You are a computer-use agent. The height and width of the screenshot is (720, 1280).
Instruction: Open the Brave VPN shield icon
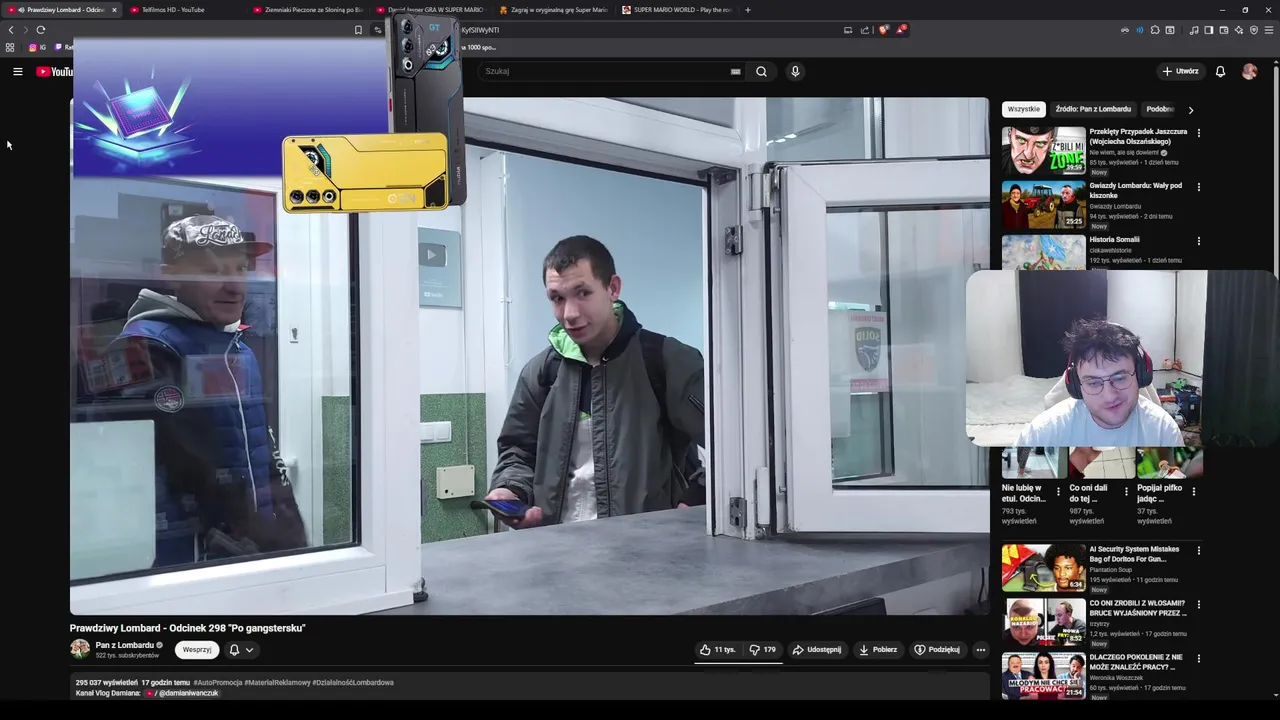[1254, 30]
